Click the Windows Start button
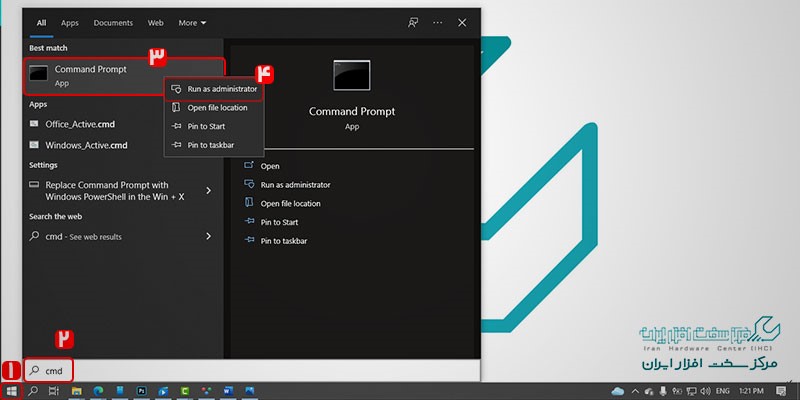This screenshot has width=800, height=400. coord(12,391)
